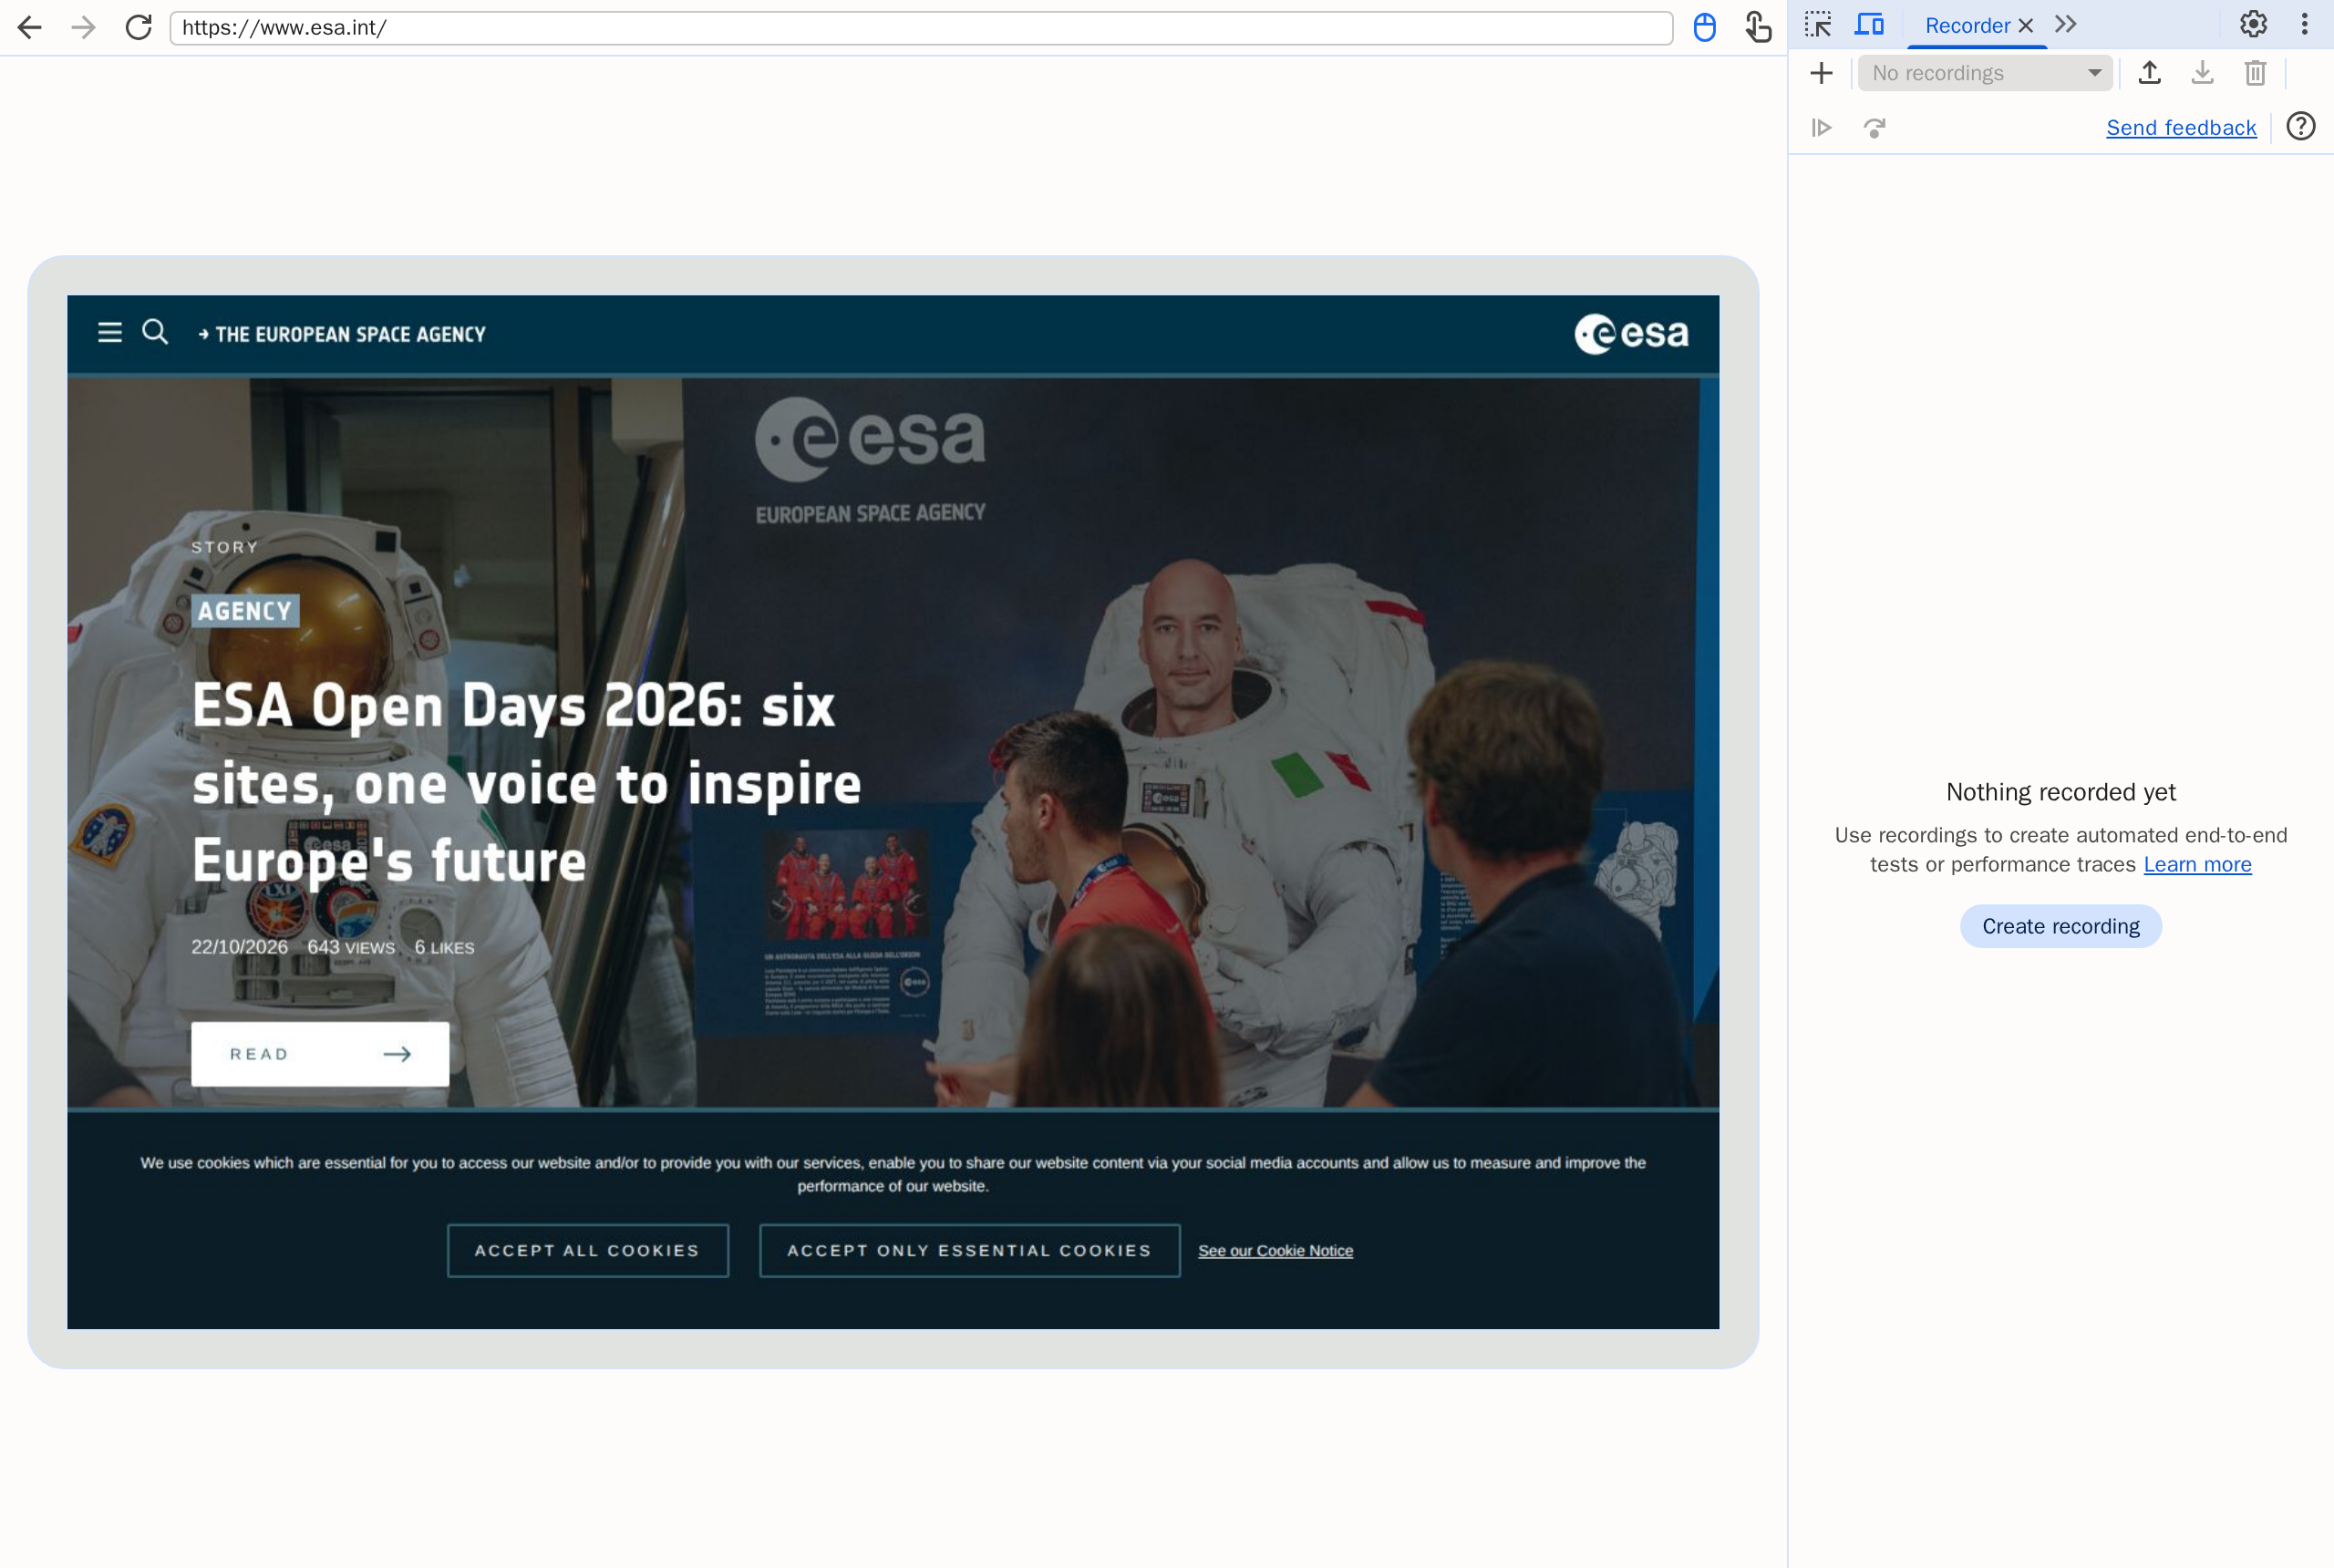Open the No recordings dropdown
2334x1568 pixels.
coord(1984,73)
